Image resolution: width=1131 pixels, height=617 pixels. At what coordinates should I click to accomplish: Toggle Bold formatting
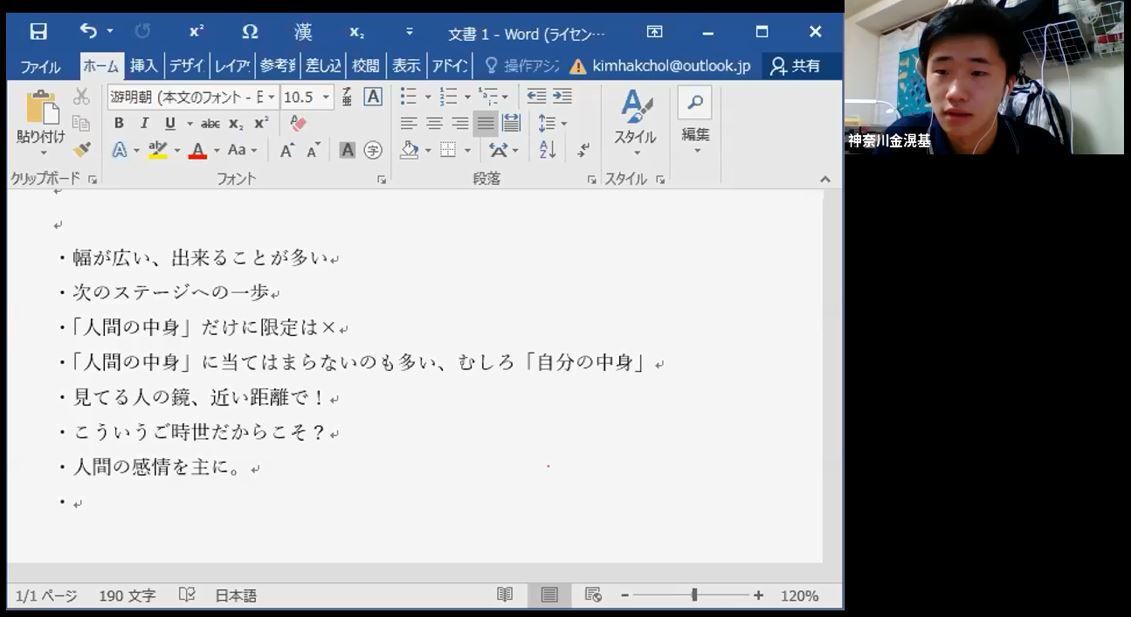click(x=119, y=123)
